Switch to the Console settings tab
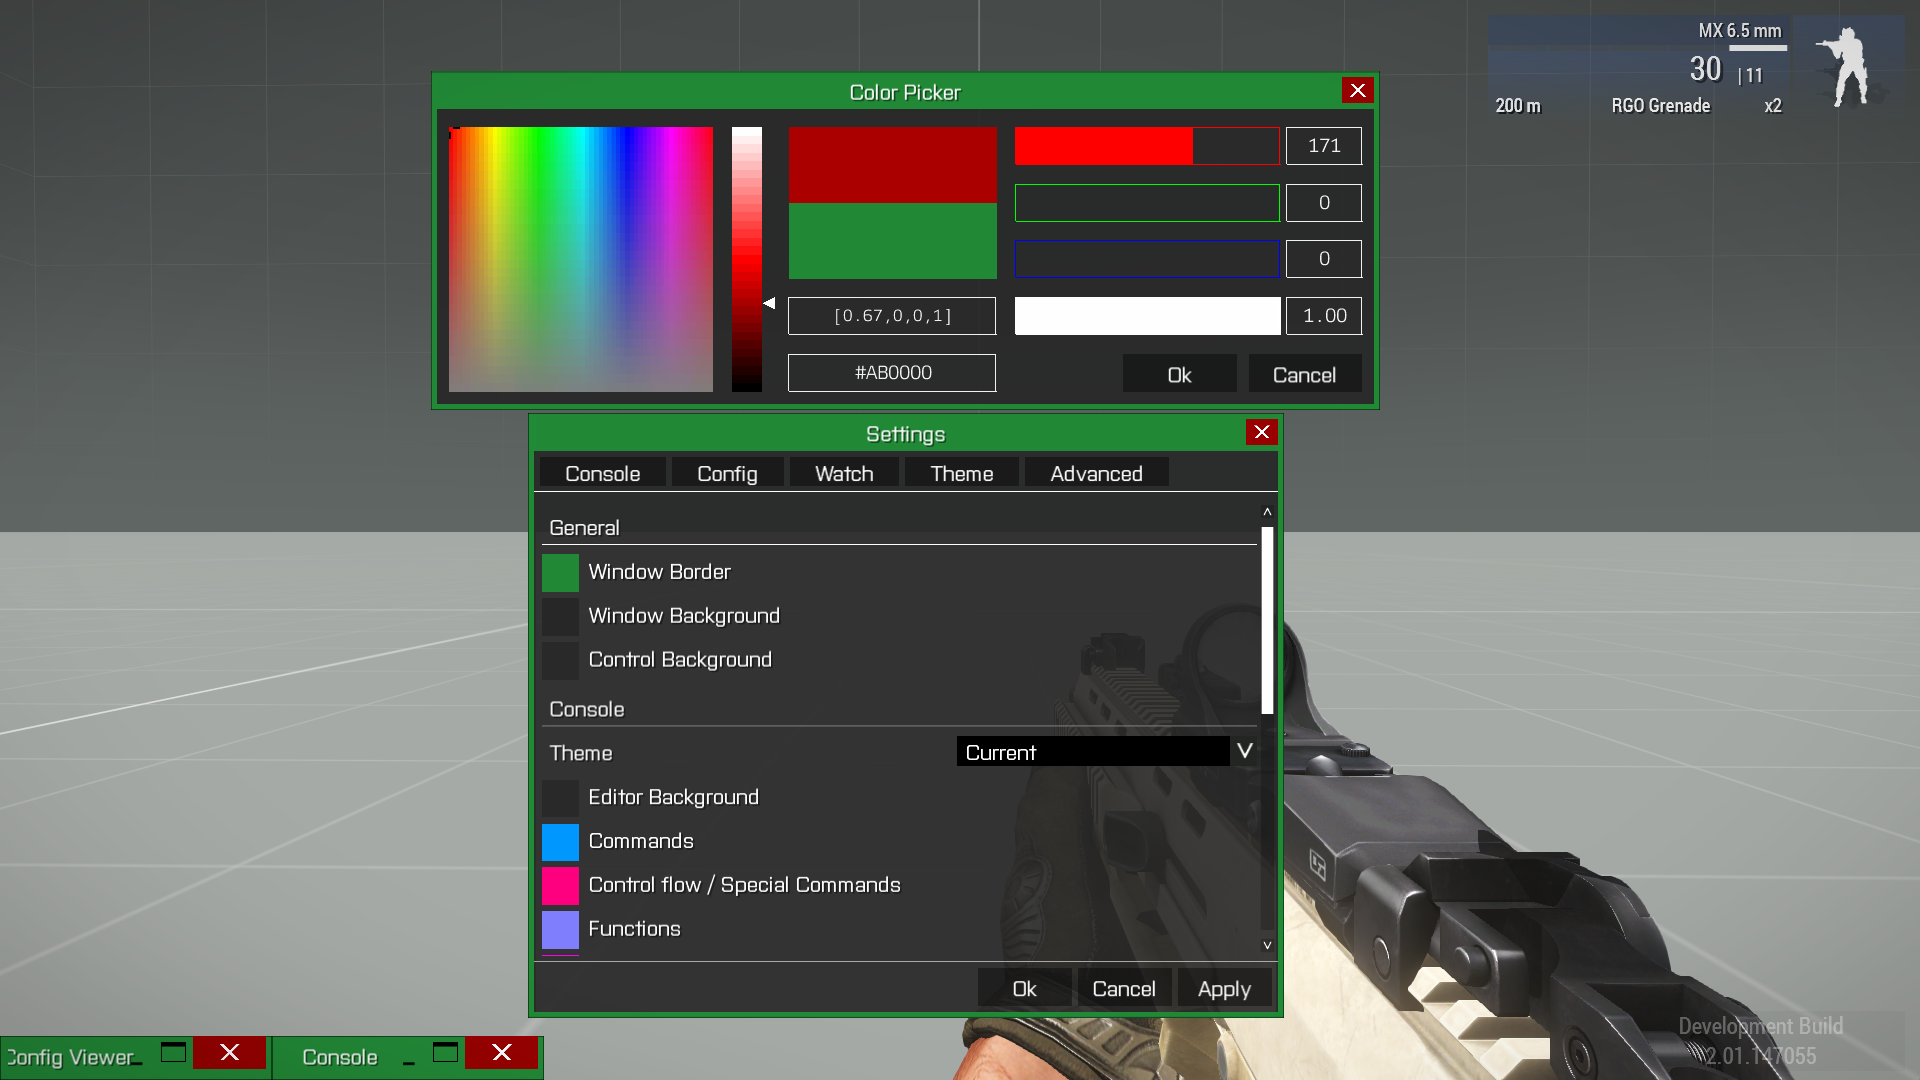The width and height of the screenshot is (1920, 1080). 602,473
